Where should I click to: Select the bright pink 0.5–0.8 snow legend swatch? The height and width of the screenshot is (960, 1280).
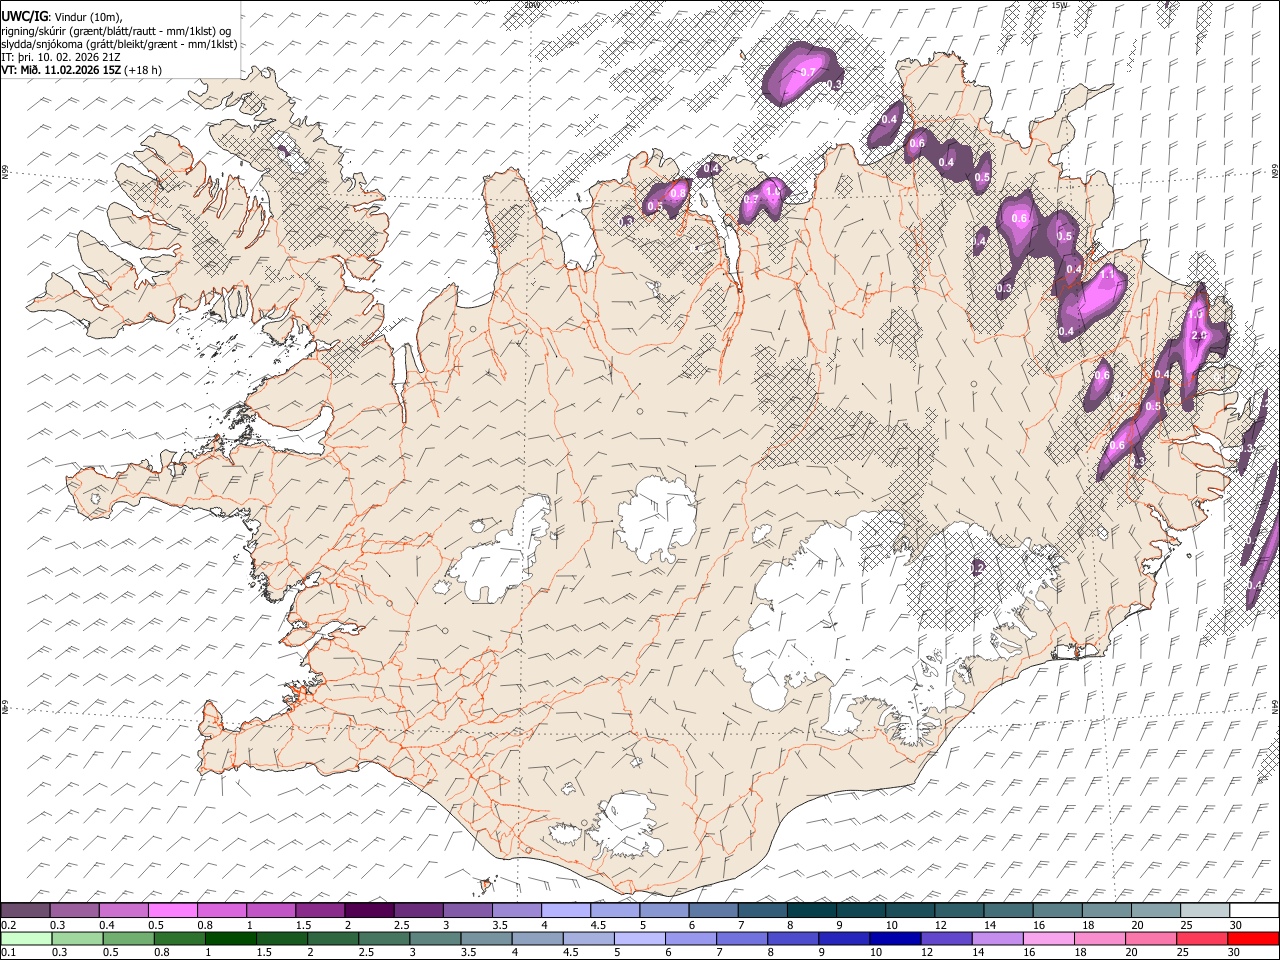[172, 911]
